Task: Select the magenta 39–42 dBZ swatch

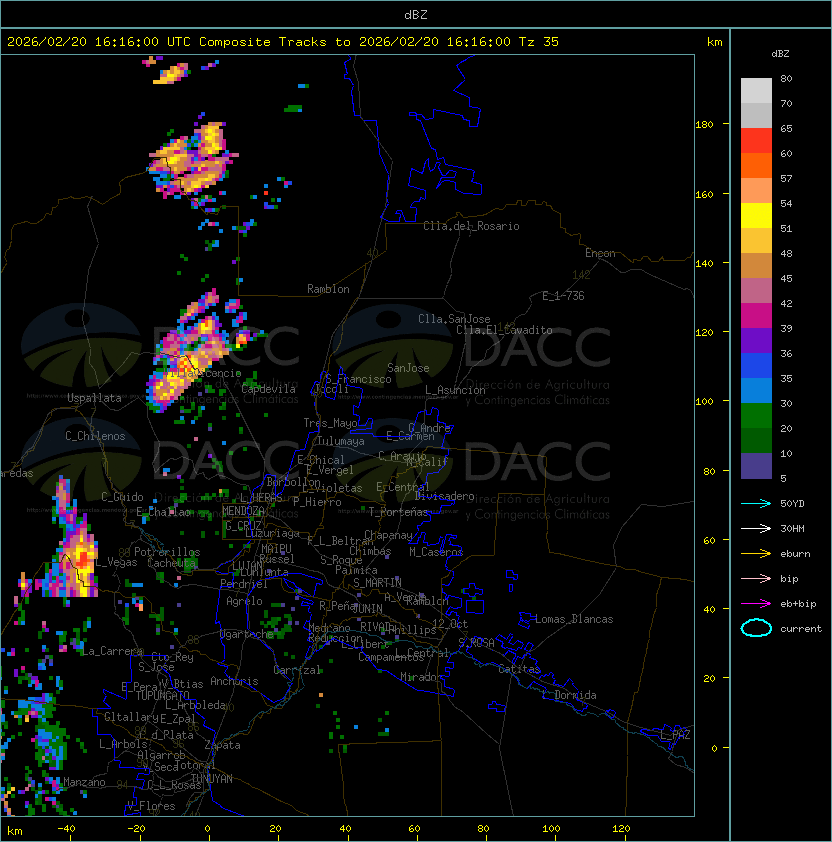Action: pyautogui.click(x=756, y=316)
